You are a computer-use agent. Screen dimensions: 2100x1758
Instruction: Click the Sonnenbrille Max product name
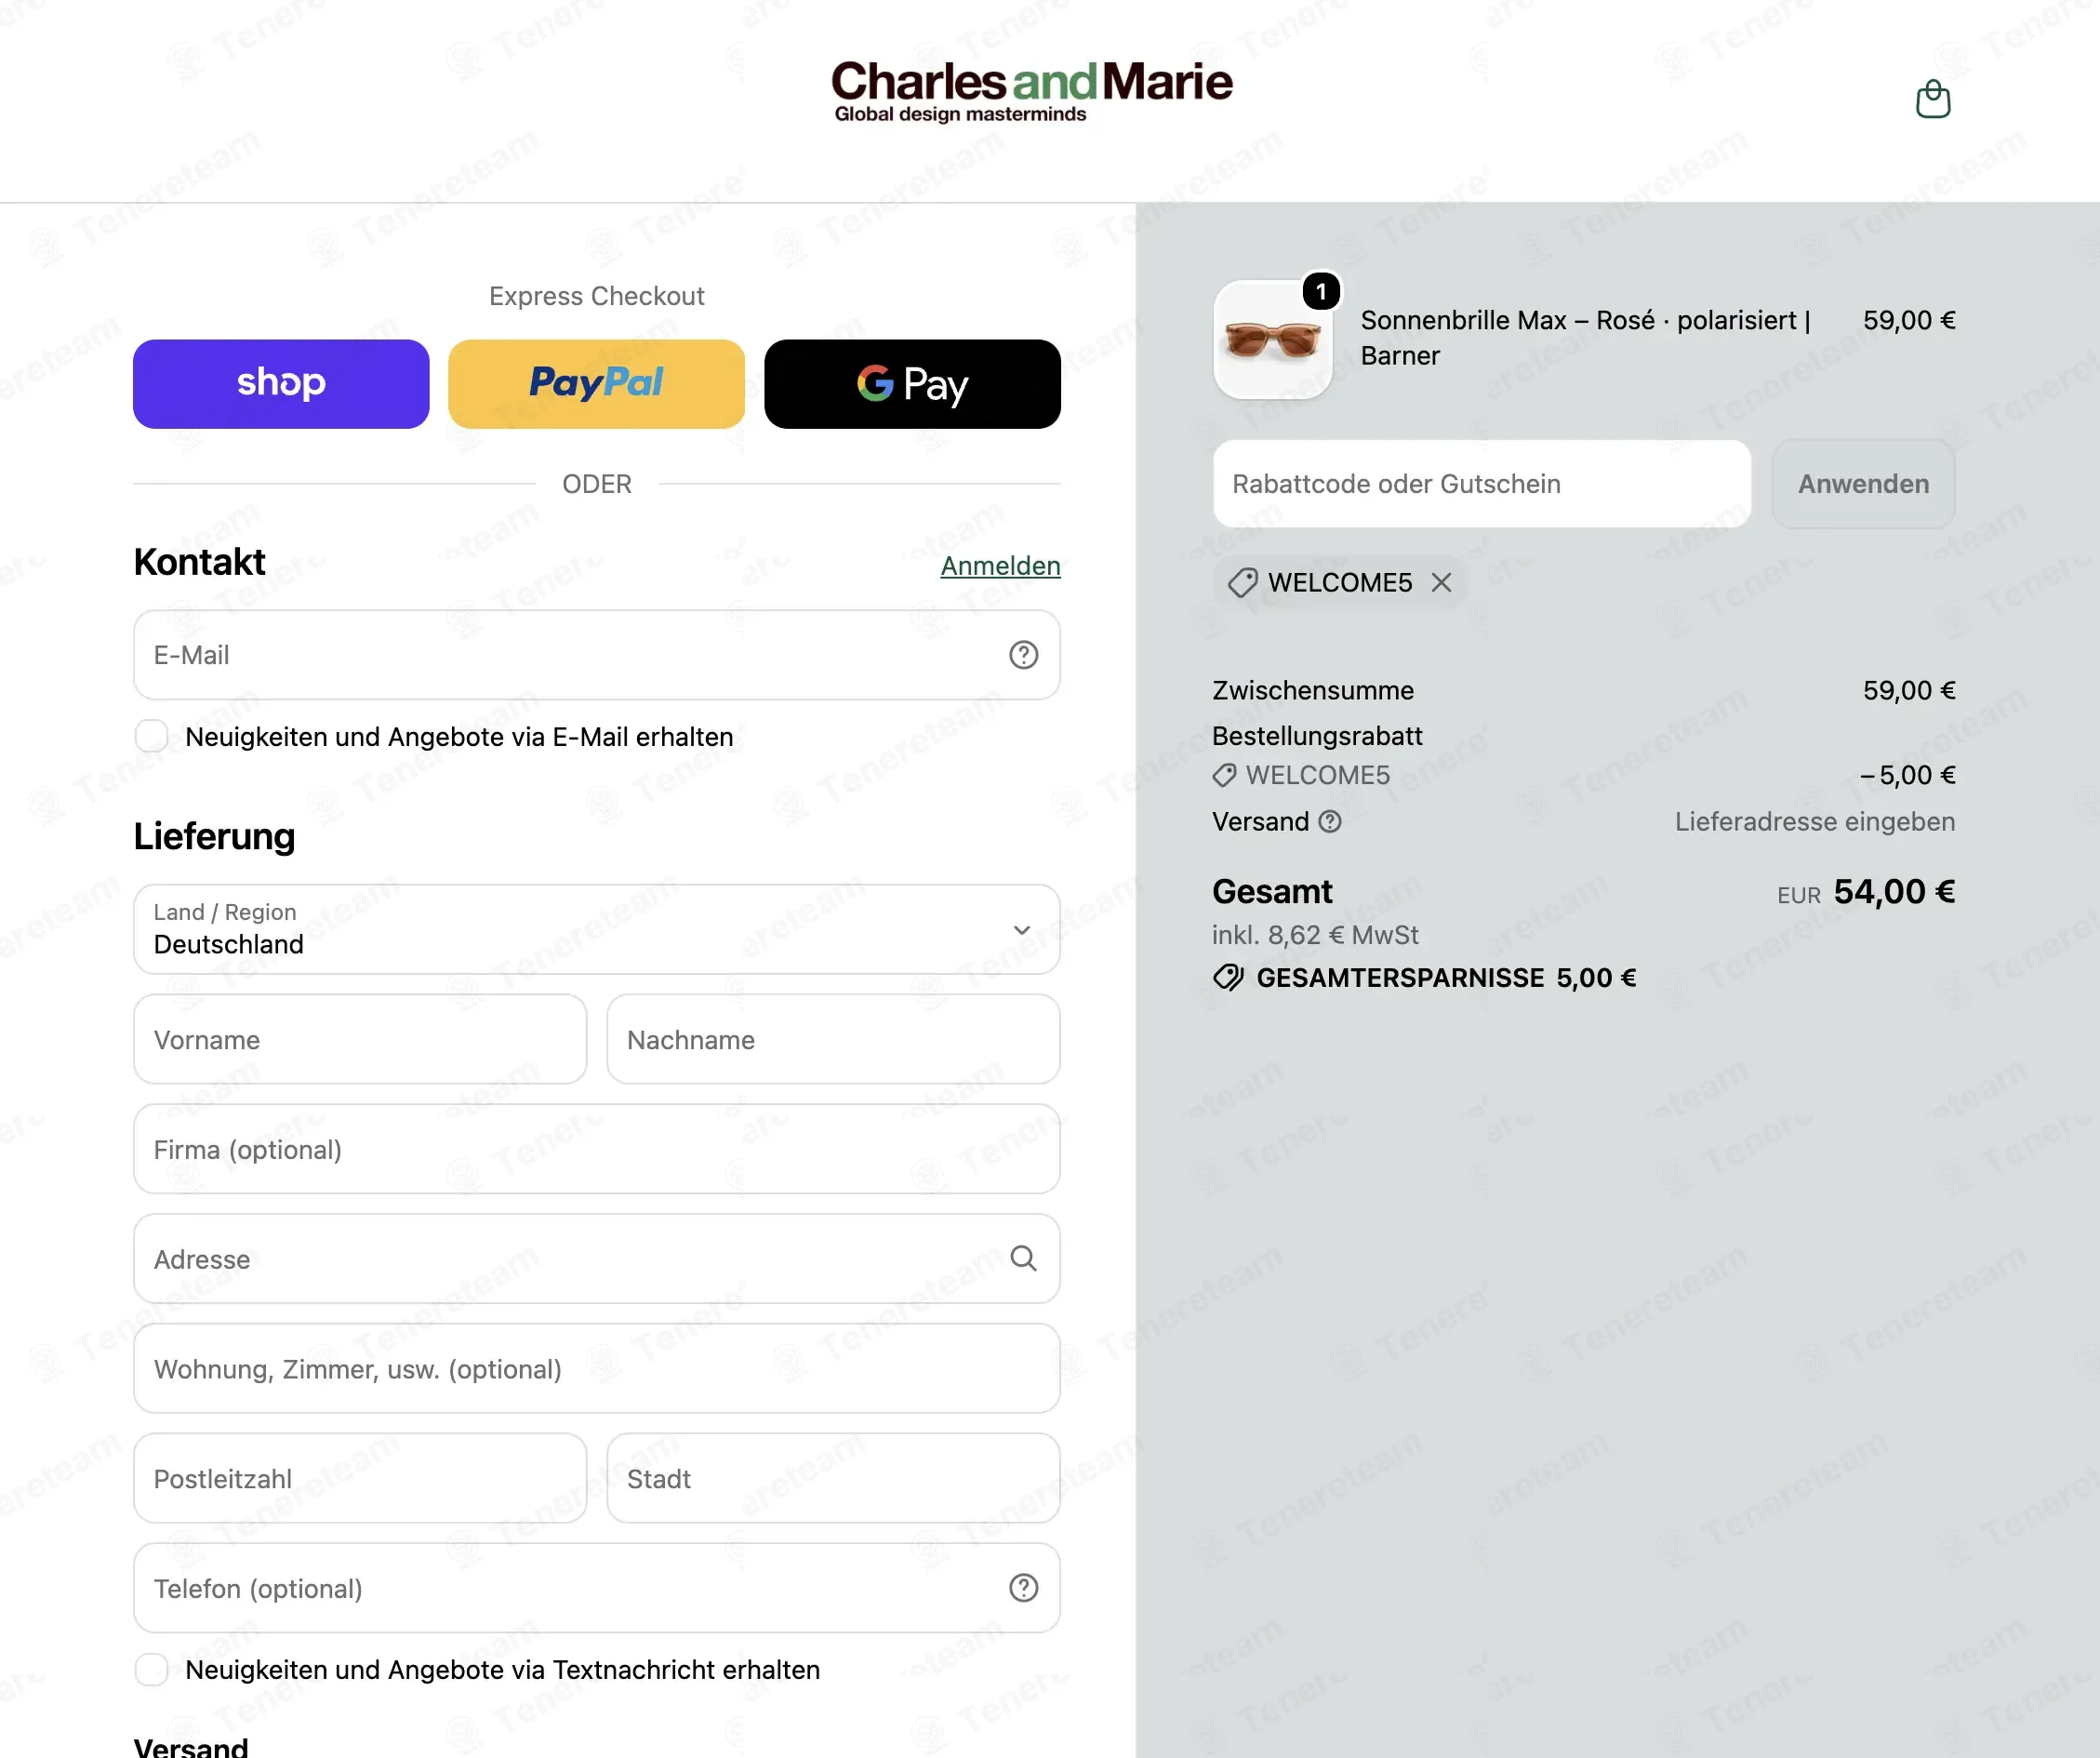[x=1585, y=338]
